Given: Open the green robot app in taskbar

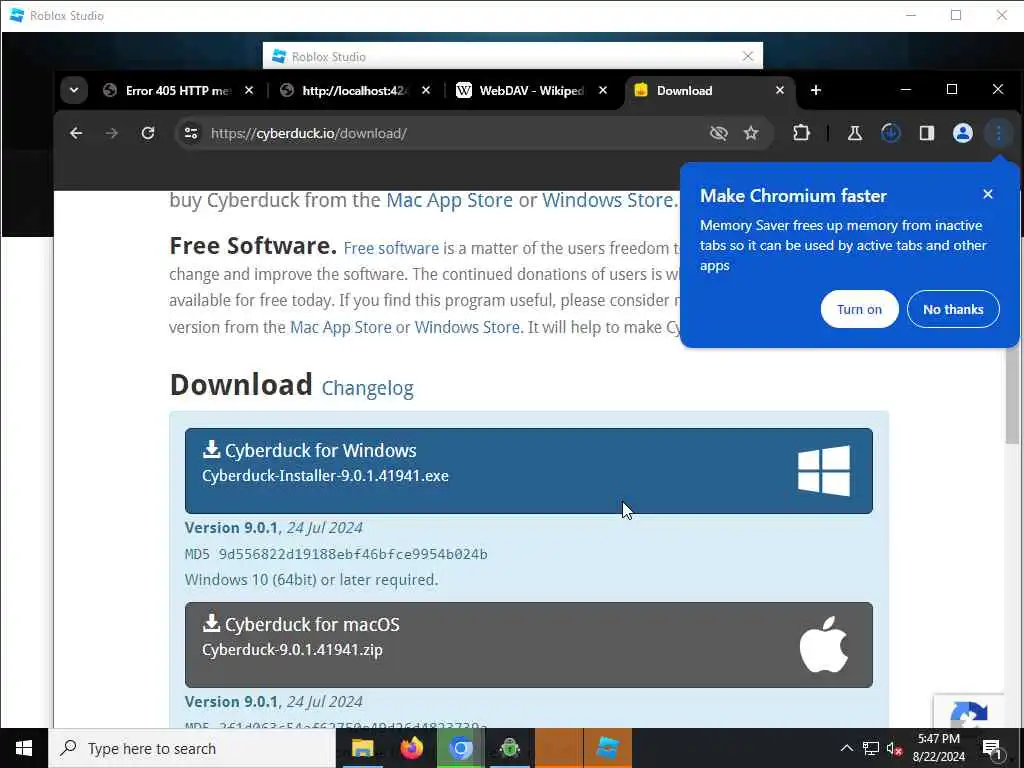Looking at the screenshot, I should pyautogui.click(x=509, y=748).
